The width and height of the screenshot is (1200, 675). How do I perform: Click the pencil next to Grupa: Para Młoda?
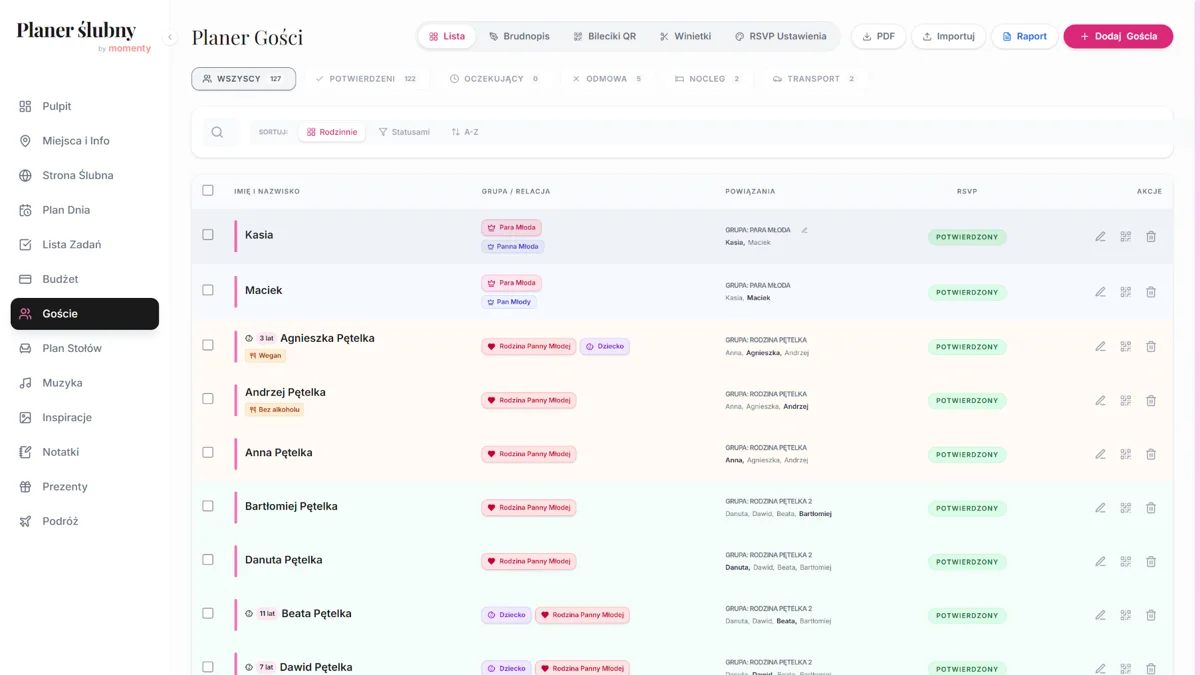pyautogui.click(x=804, y=230)
